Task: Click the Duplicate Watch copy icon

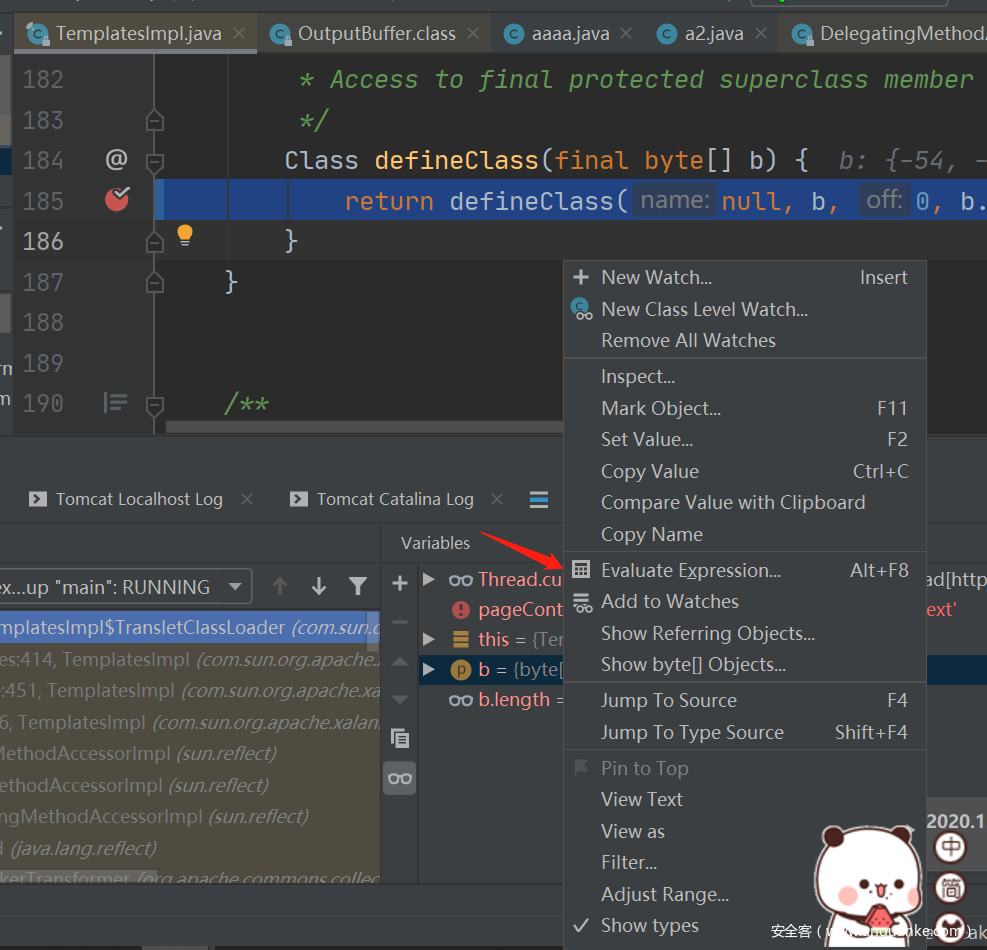Action: coord(400,738)
